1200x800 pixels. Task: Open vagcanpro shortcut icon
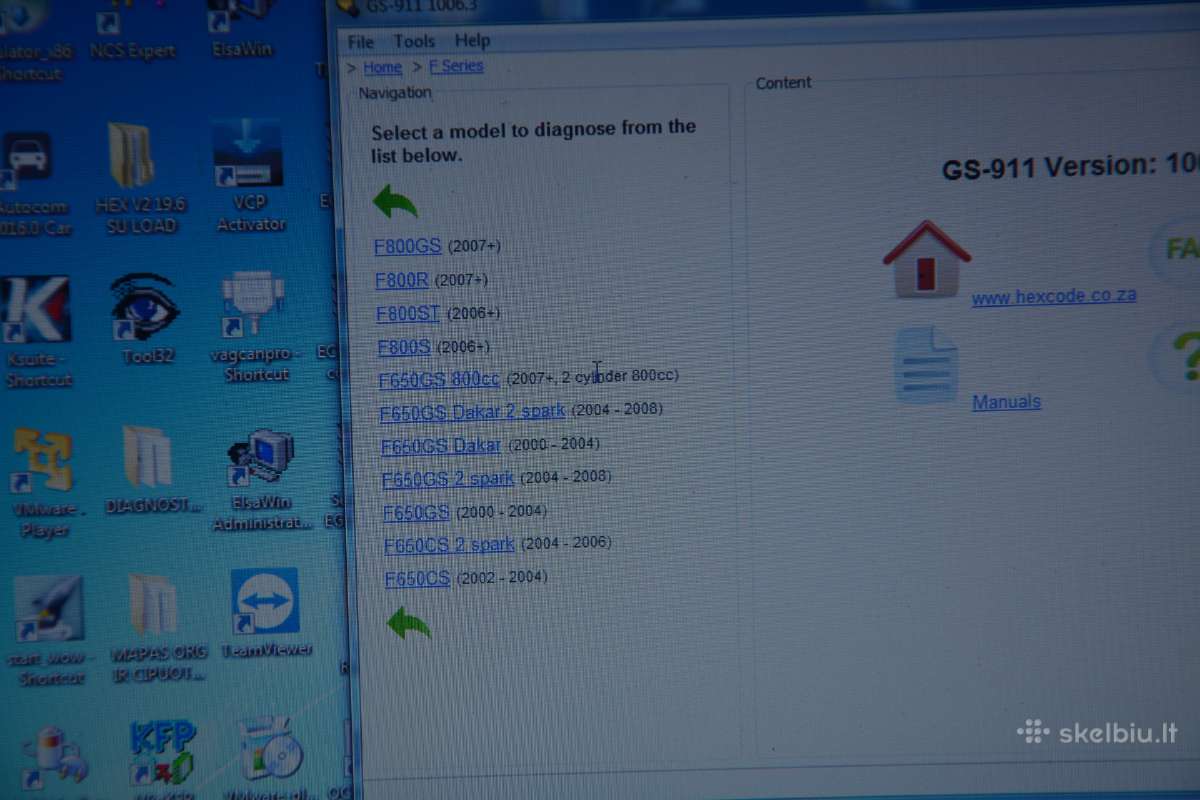click(x=256, y=327)
